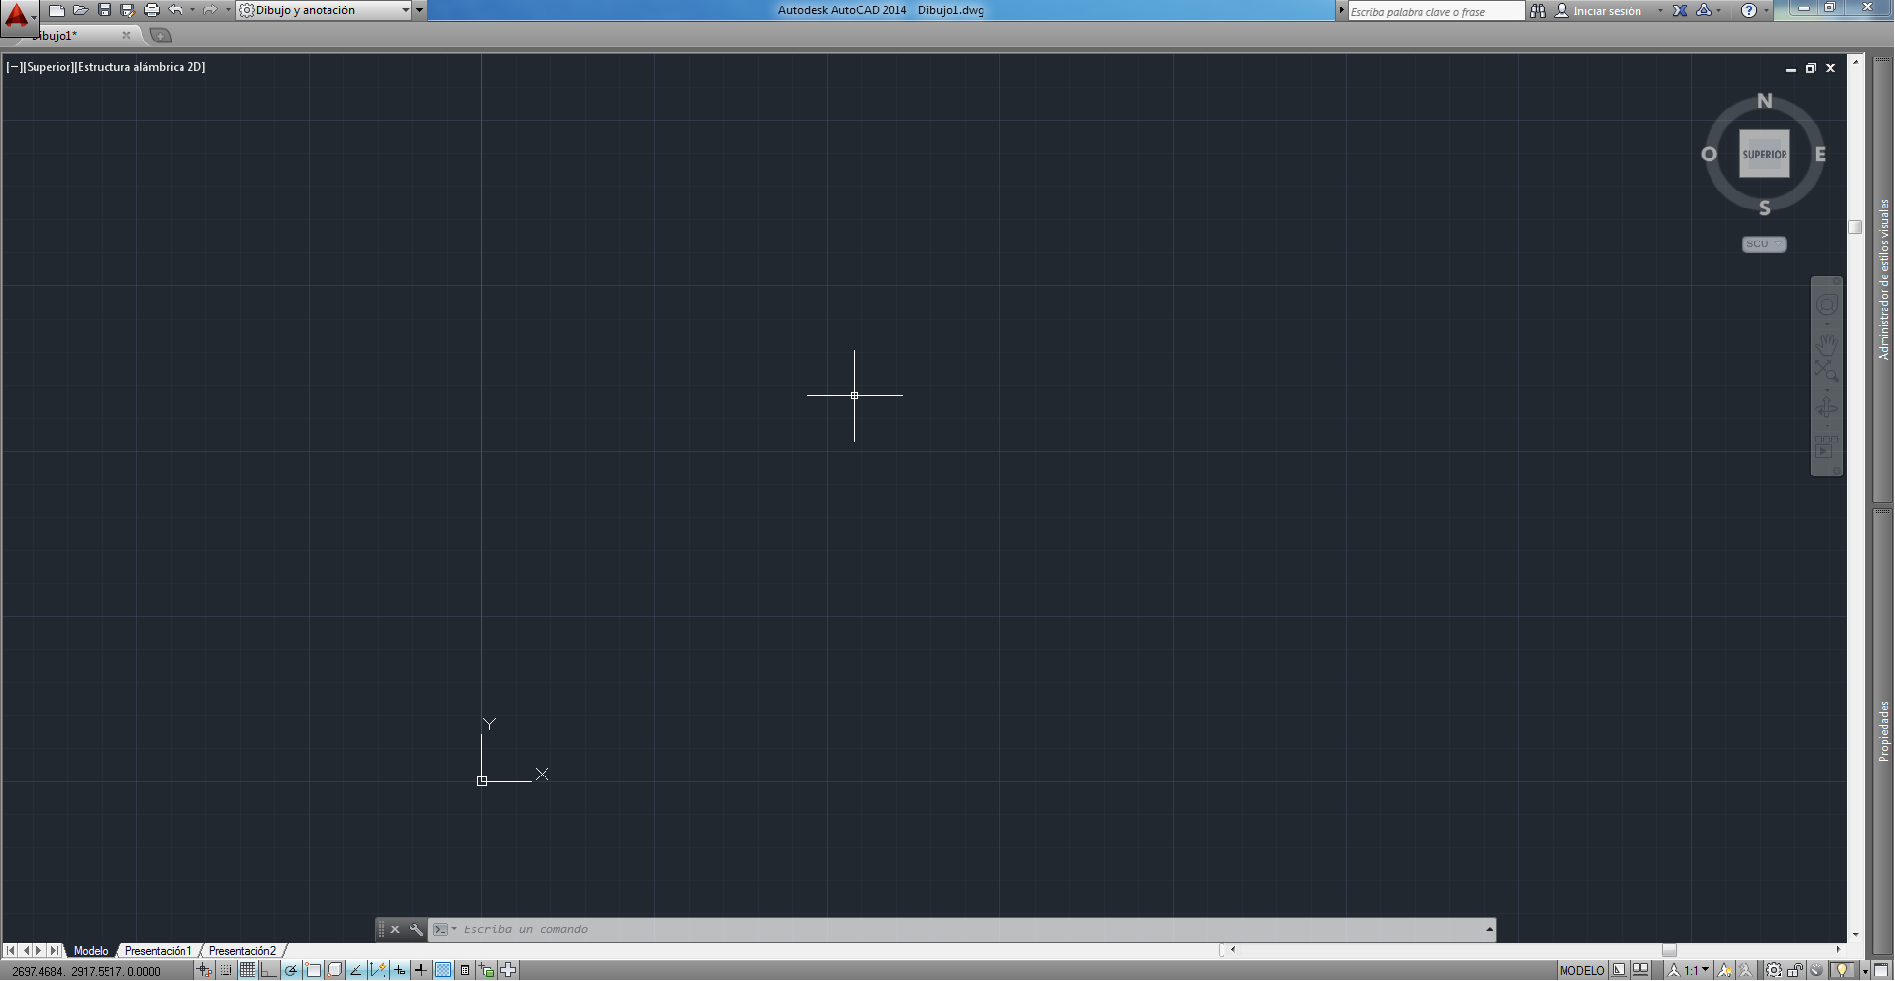The image size is (1895, 981).
Task: Open the undo history dropdown arrow
Action: click(x=192, y=10)
